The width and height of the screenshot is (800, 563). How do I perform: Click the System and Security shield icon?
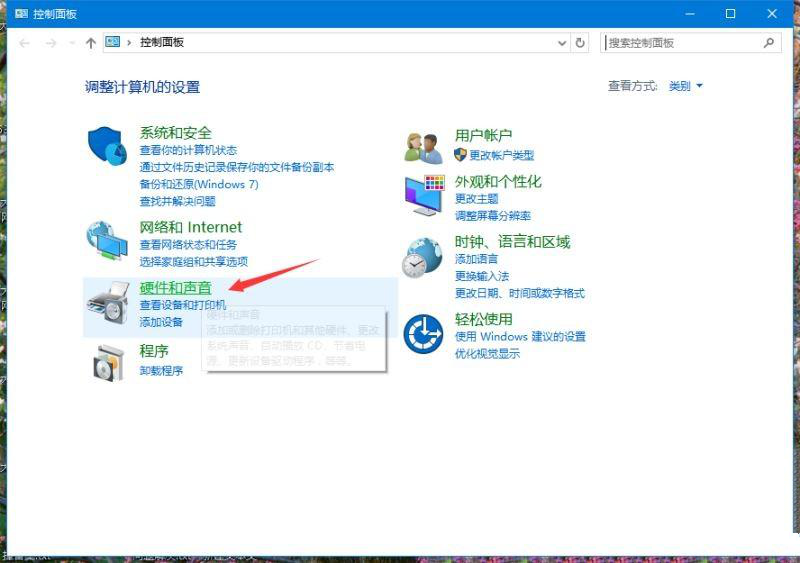(x=107, y=148)
